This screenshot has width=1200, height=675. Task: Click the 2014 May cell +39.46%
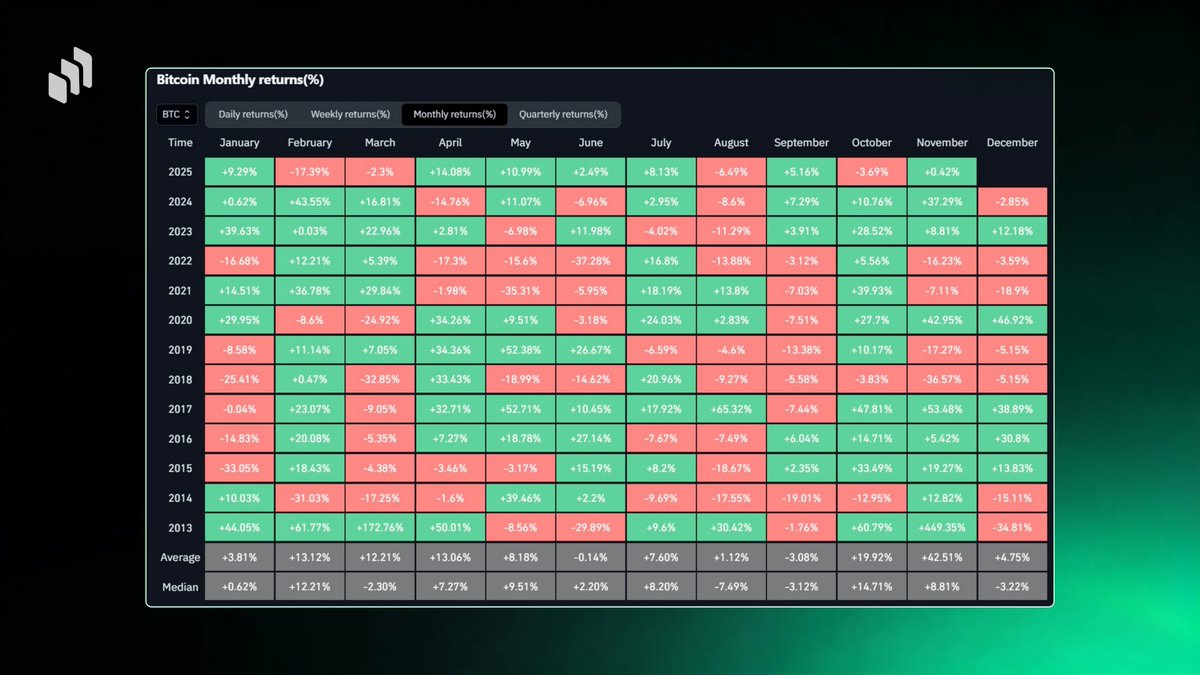(521, 497)
